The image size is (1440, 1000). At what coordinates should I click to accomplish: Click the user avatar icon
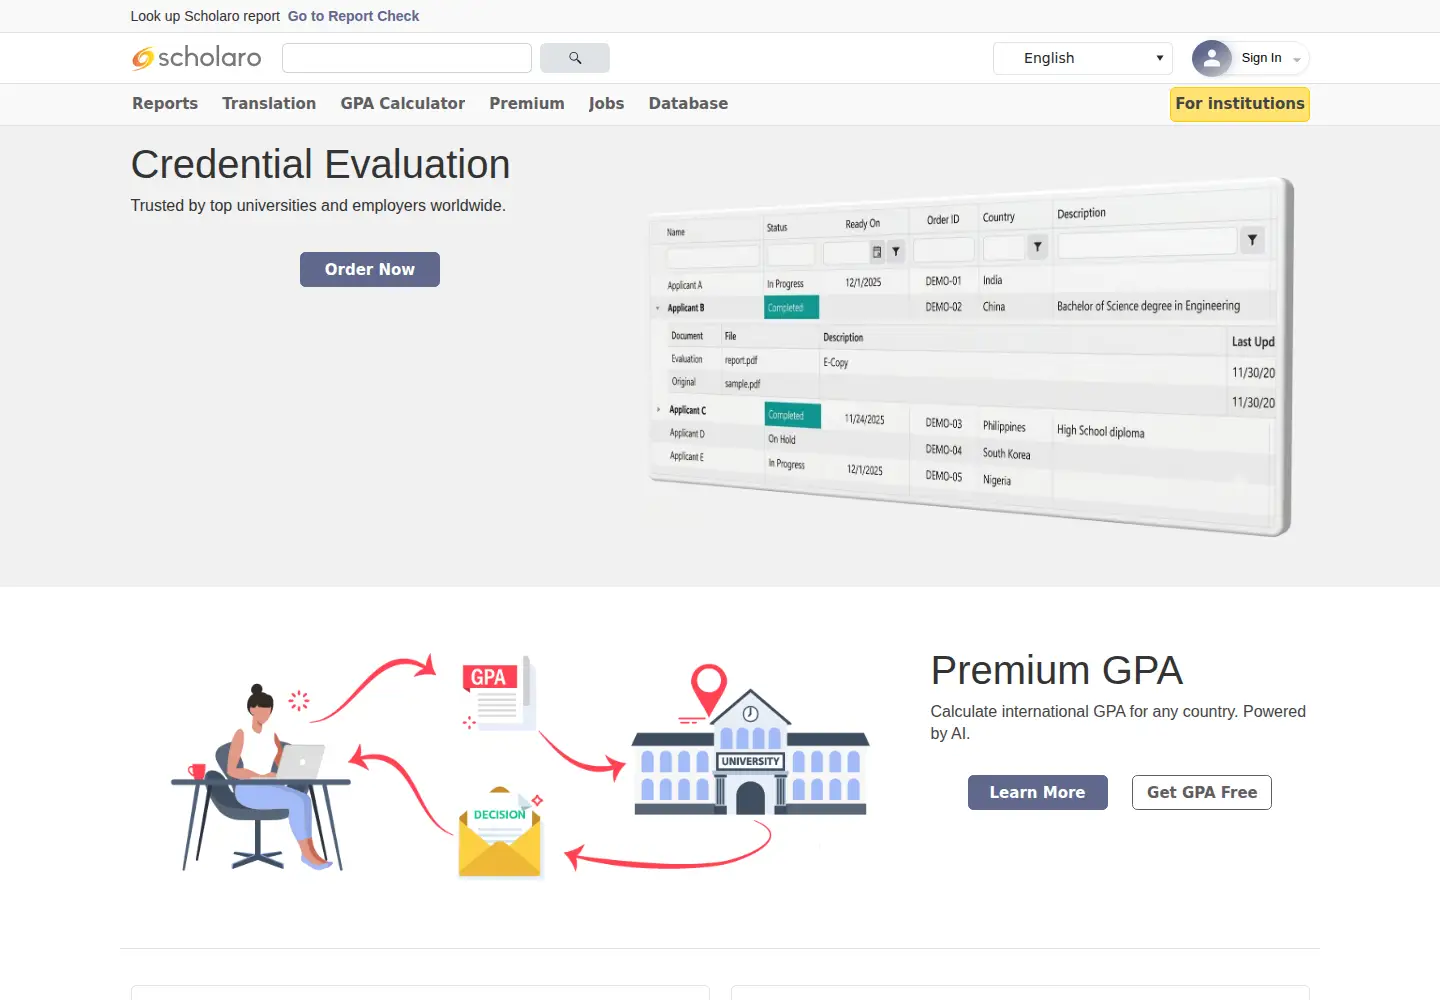pos(1212,58)
